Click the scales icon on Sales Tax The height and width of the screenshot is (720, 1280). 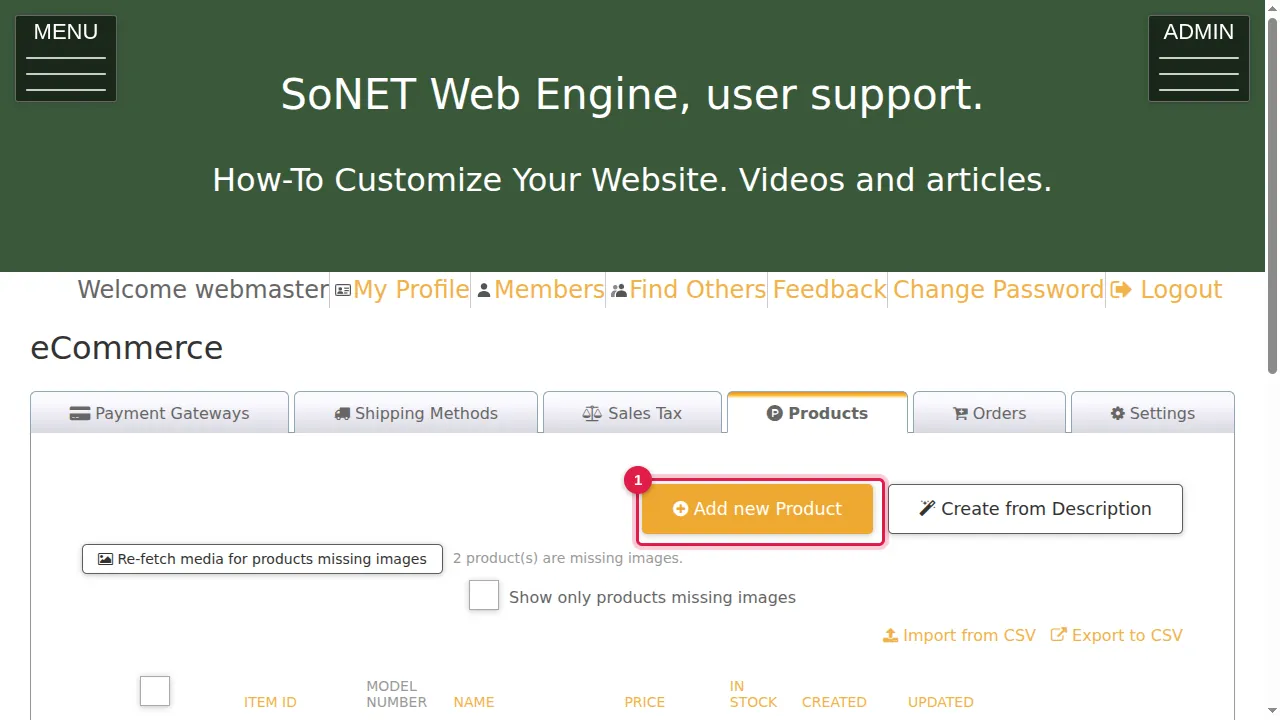point(592,413)
